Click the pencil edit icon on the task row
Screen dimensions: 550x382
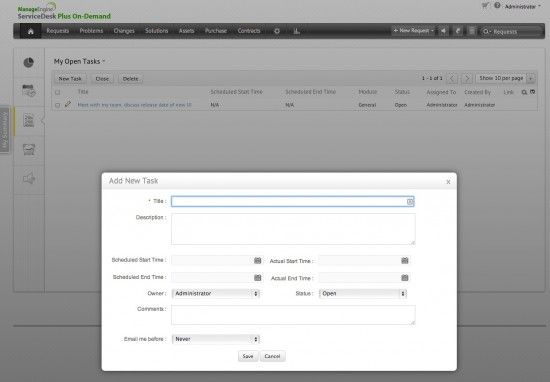tap(68, 104)
